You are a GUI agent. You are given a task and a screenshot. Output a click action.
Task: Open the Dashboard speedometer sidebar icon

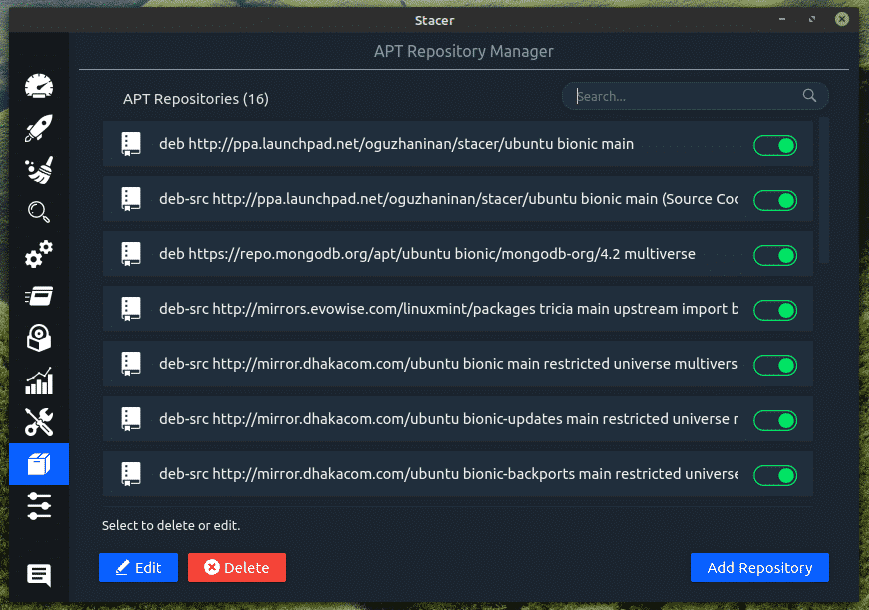pyautogui.click(x=39, y=86)
